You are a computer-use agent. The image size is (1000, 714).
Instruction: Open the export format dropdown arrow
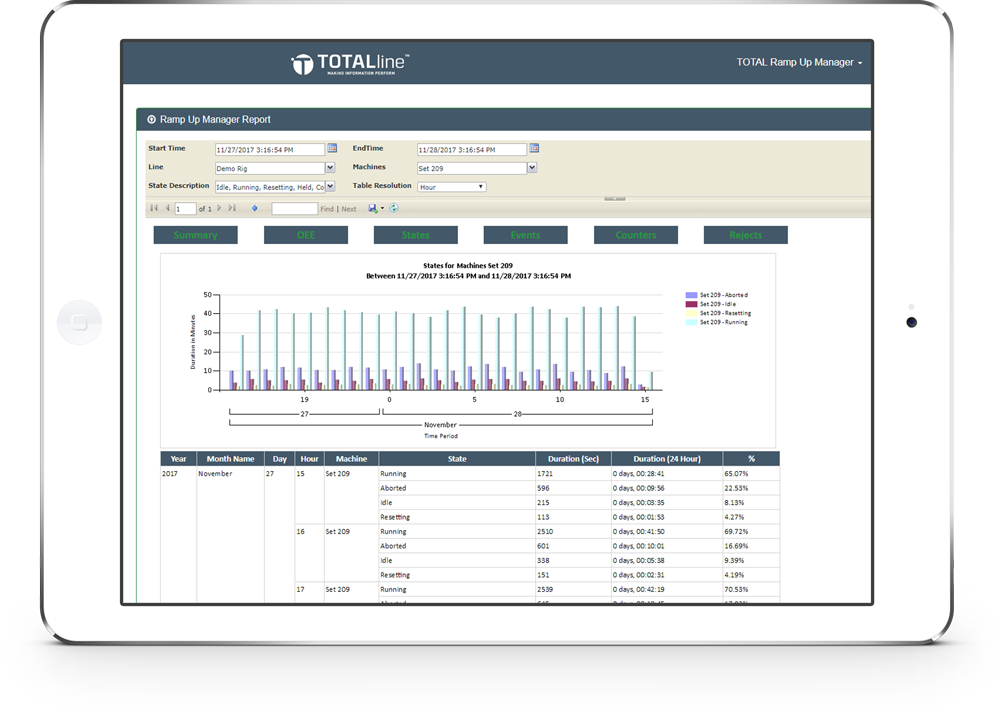382,208
